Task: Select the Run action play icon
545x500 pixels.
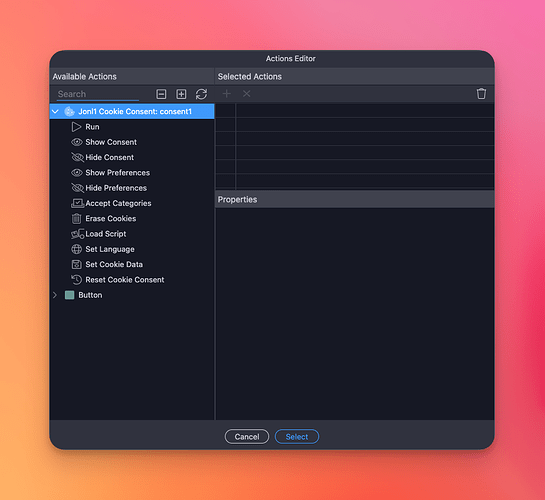Action: click(x=76, y=127)
